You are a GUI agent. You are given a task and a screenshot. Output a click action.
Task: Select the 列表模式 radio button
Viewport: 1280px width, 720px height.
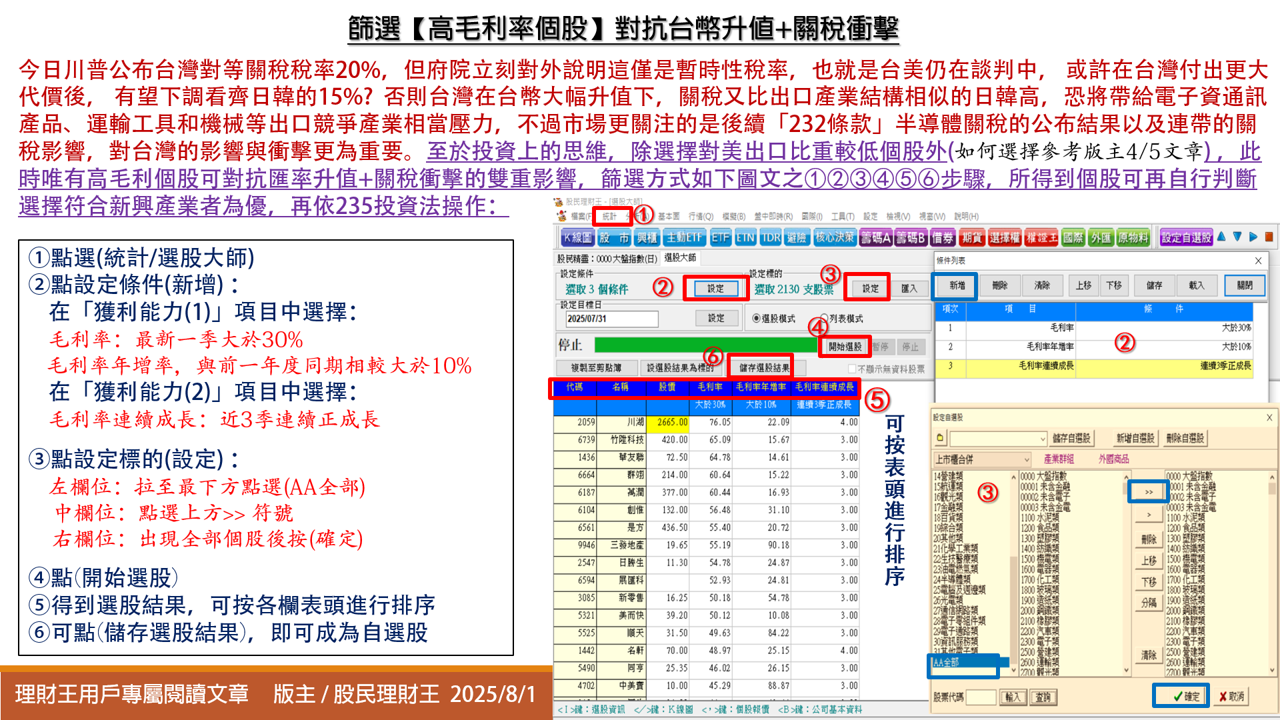(x=825, y=319)
